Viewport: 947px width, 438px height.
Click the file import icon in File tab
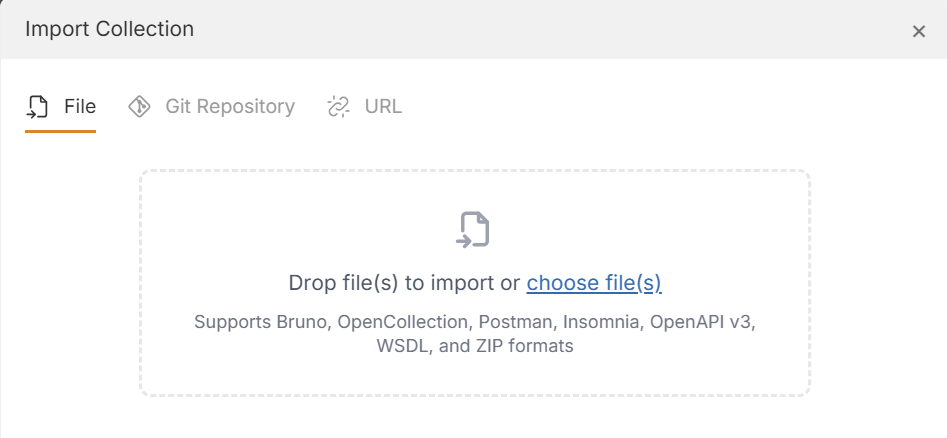(x=37, y=107)
